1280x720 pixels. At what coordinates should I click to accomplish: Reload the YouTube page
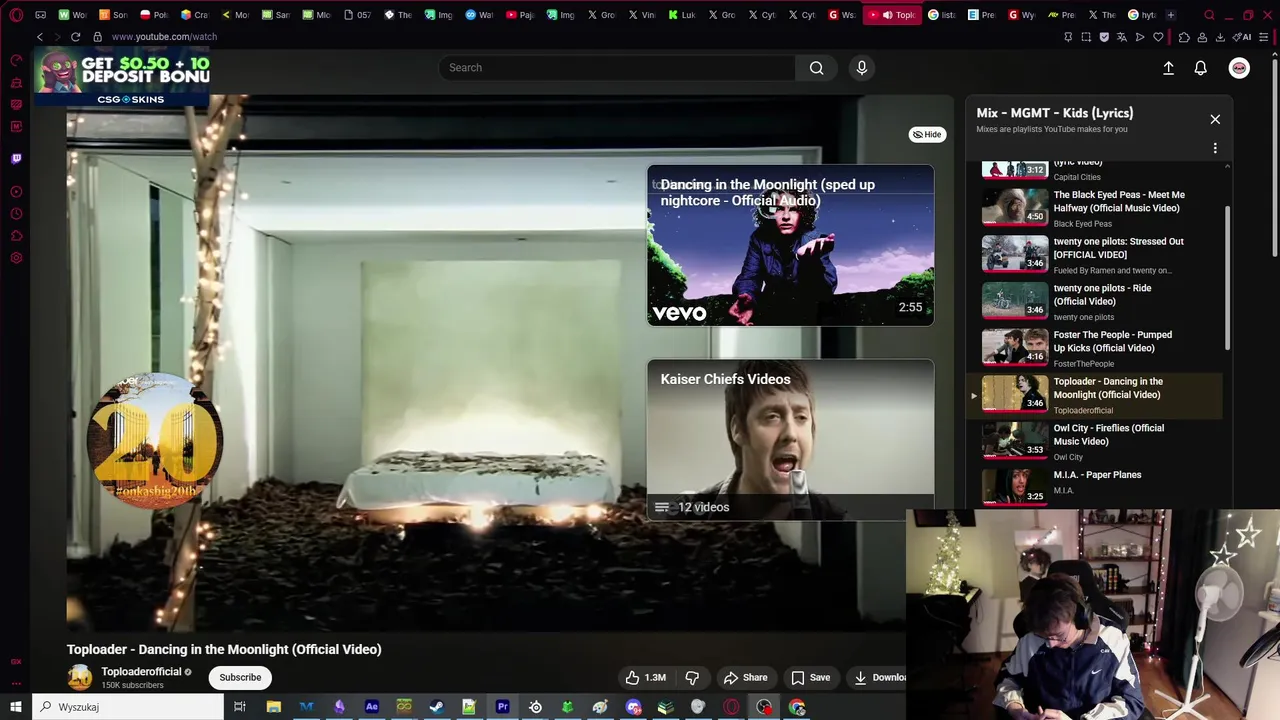tap(75, 37)
